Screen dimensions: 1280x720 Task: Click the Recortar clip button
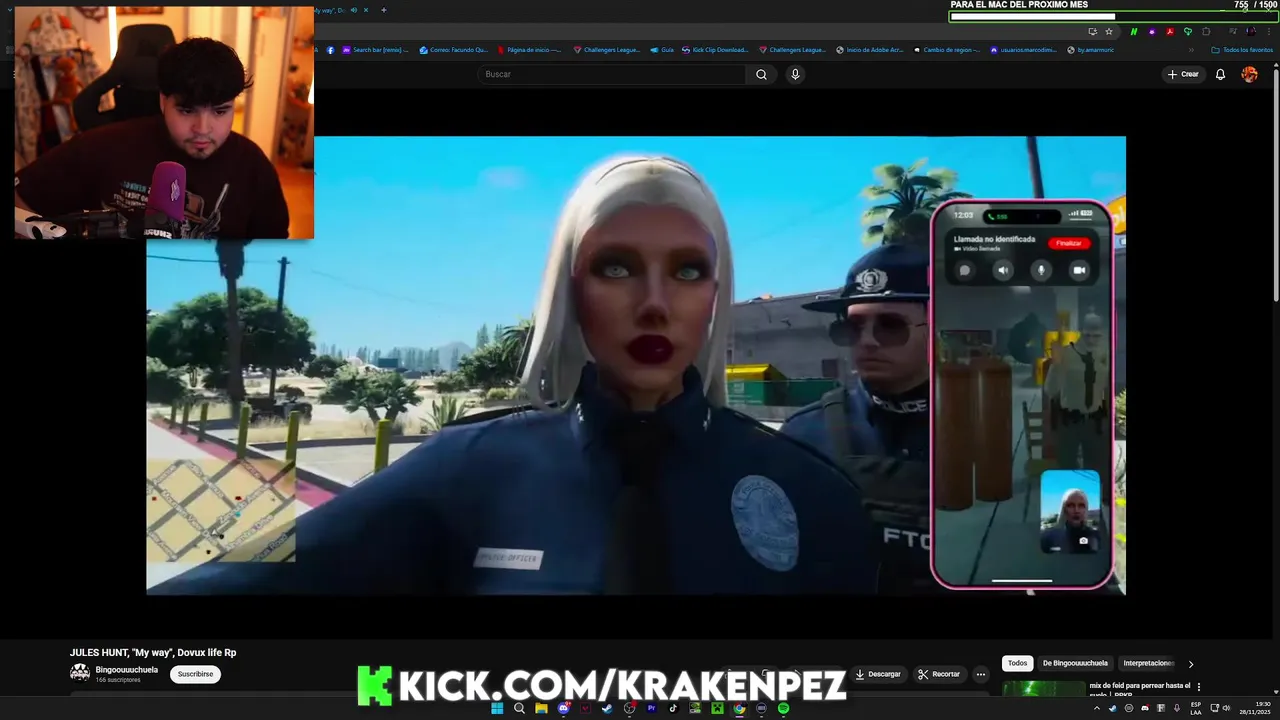pyautogui.click(x=939, y=674)
